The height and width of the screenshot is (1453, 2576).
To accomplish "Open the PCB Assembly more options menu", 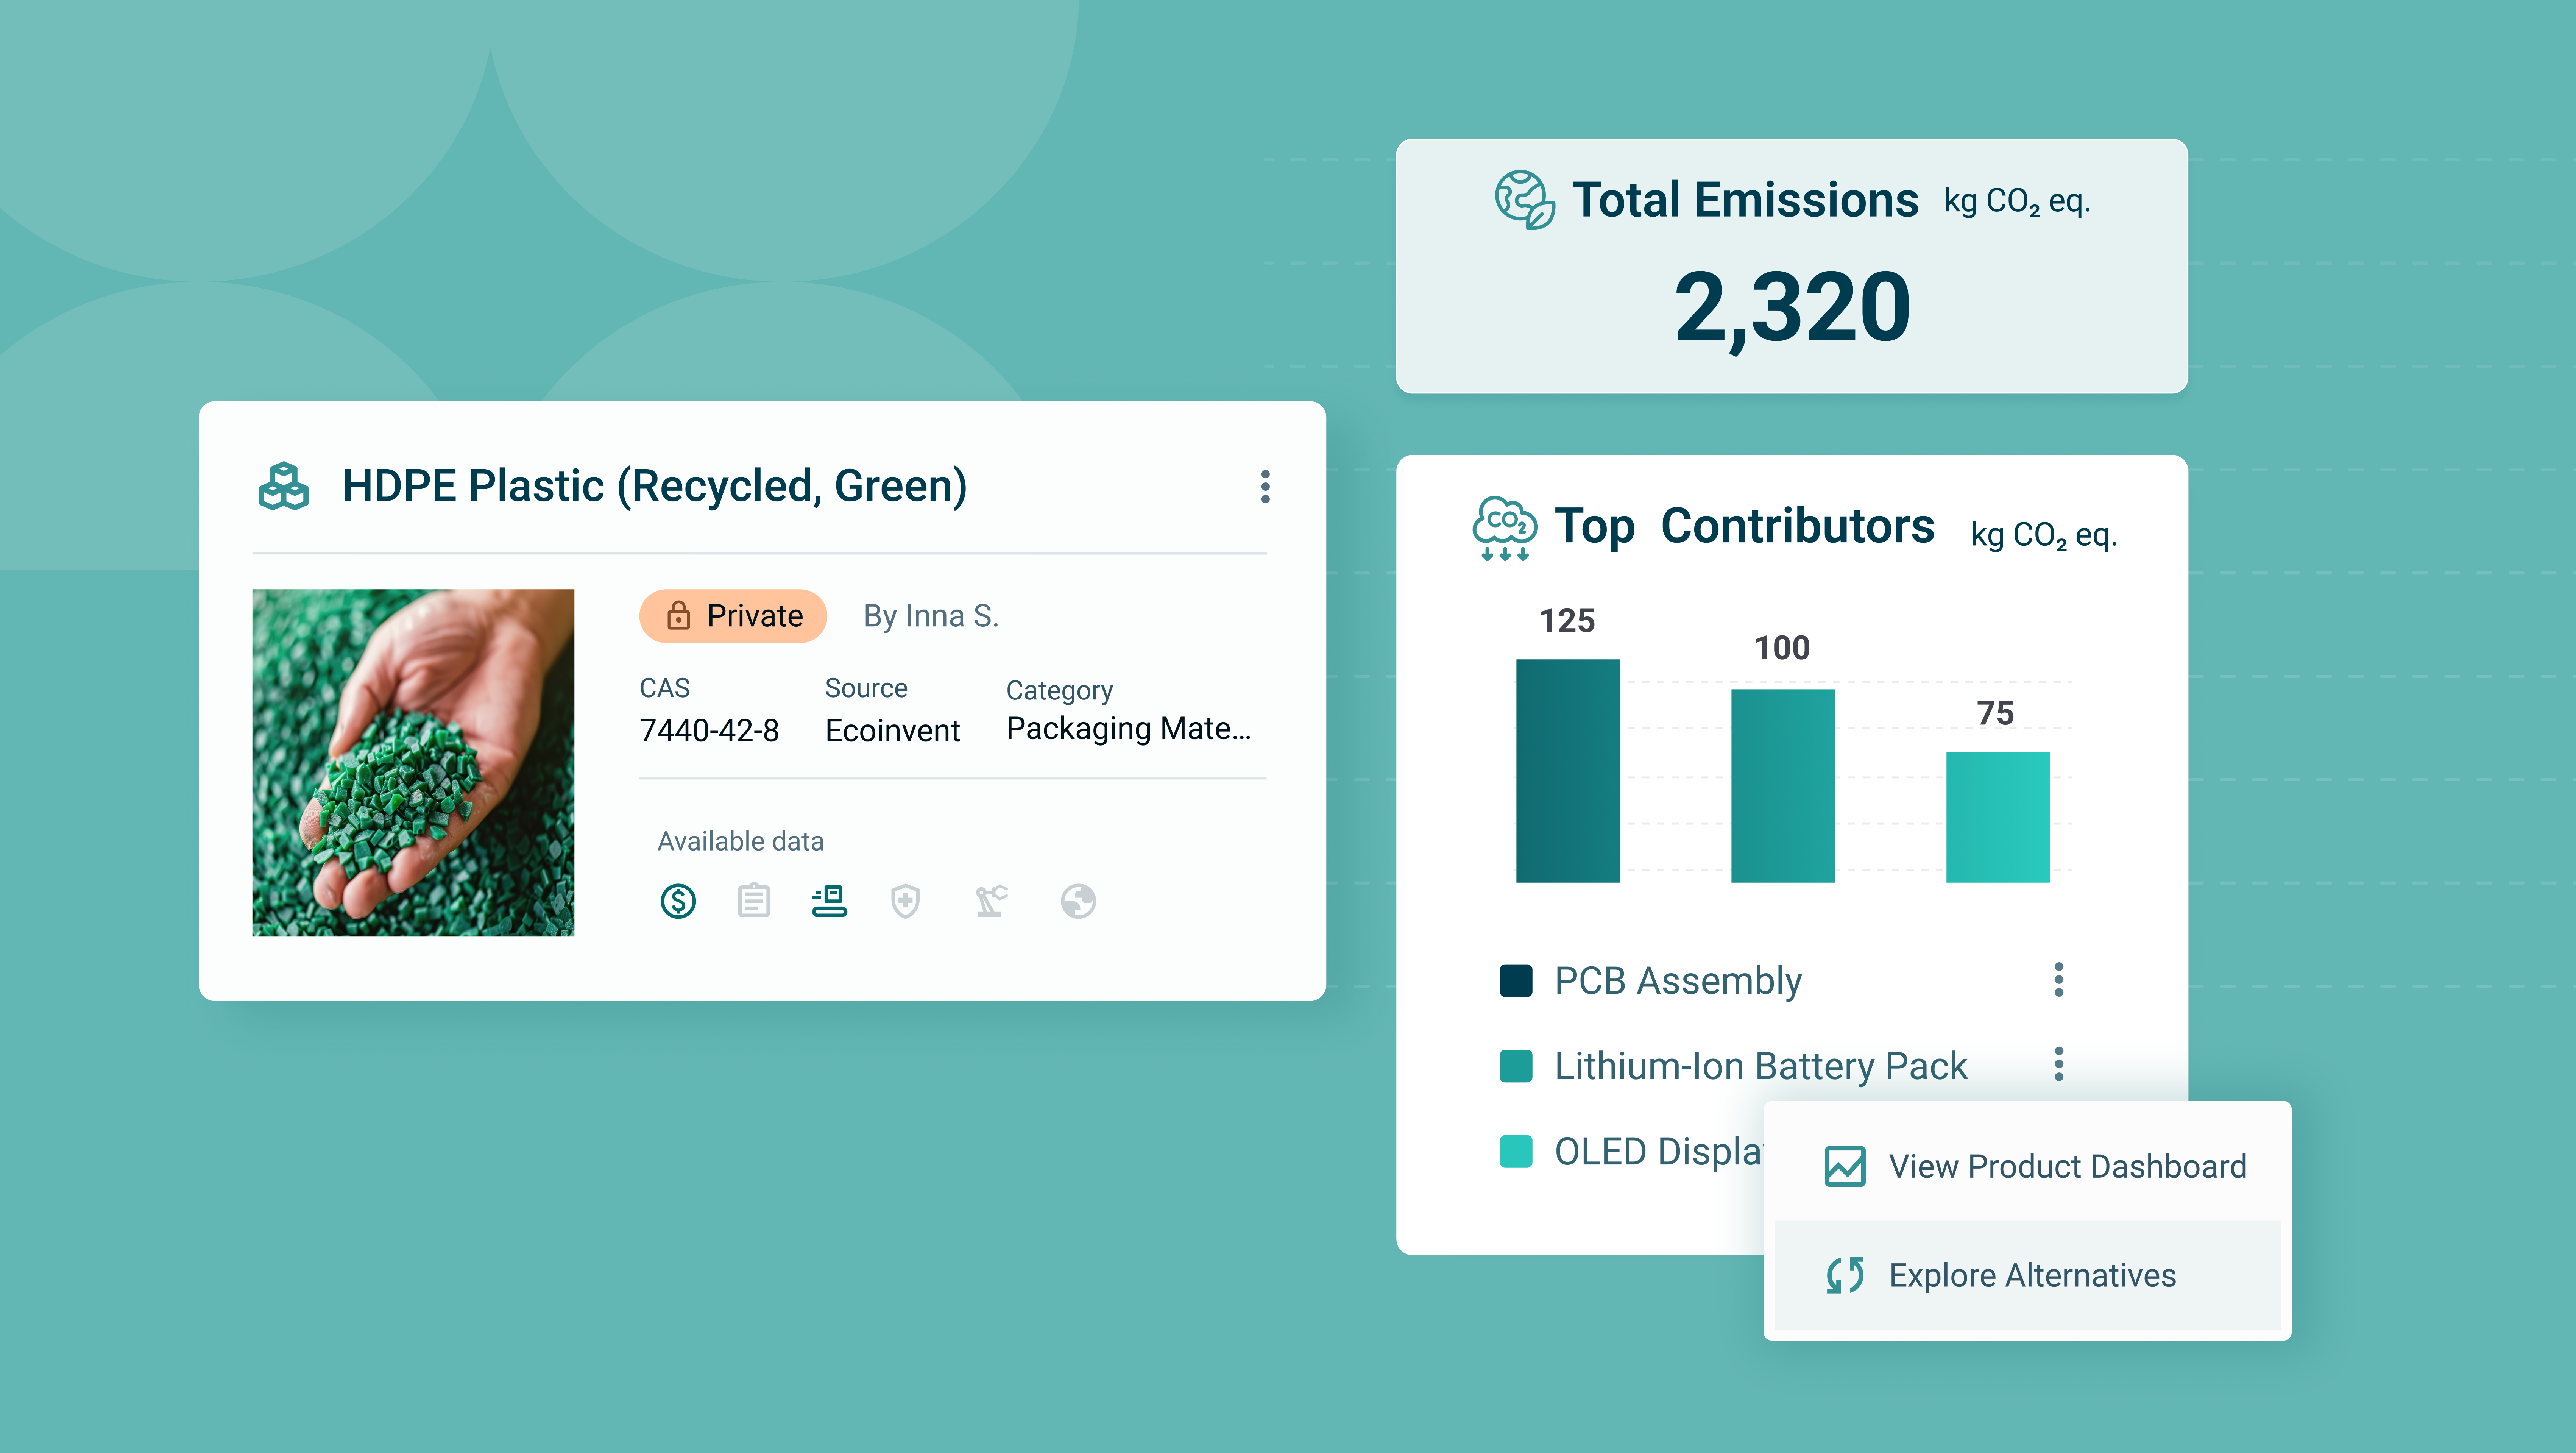I will click(2059, 980).
